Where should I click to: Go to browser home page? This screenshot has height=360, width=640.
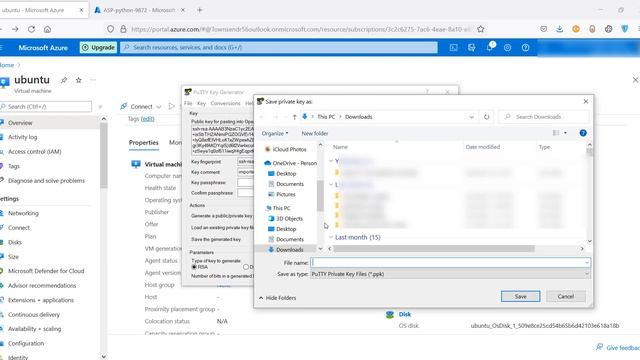click(47, 29)
